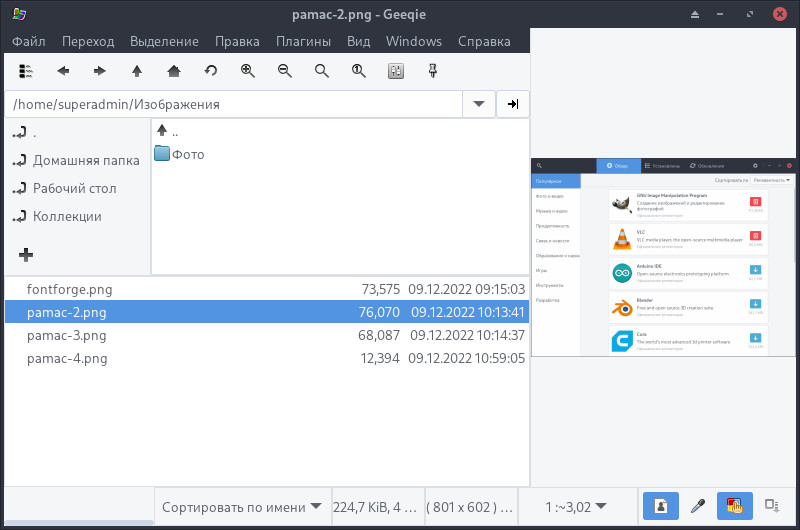
Task: Open the zoom ratio 1:~3,02 dropdown
Action: (x=575, y=506)
